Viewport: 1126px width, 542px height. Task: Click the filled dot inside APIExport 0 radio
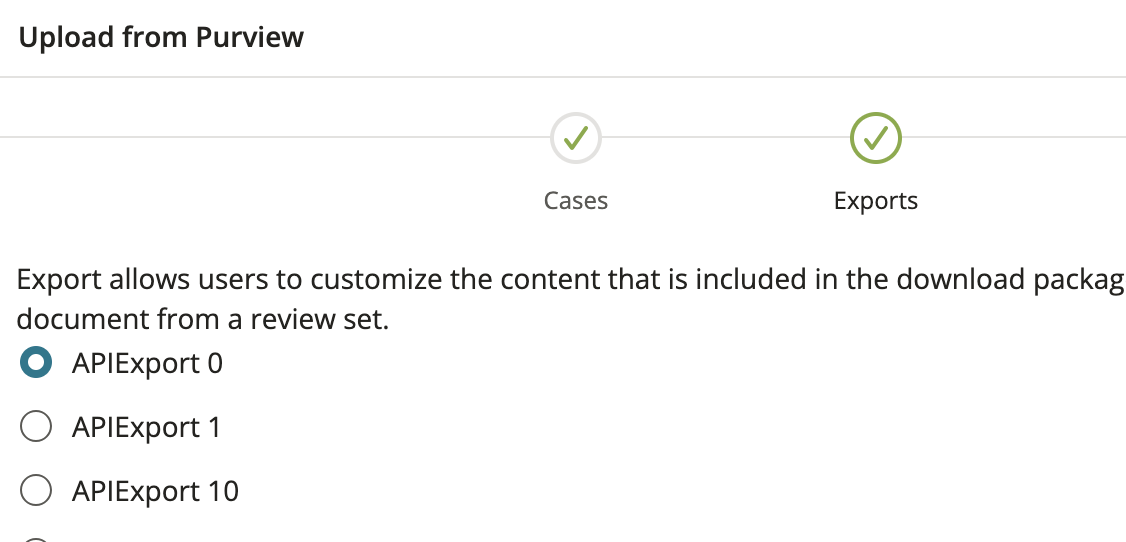(36, 363)
